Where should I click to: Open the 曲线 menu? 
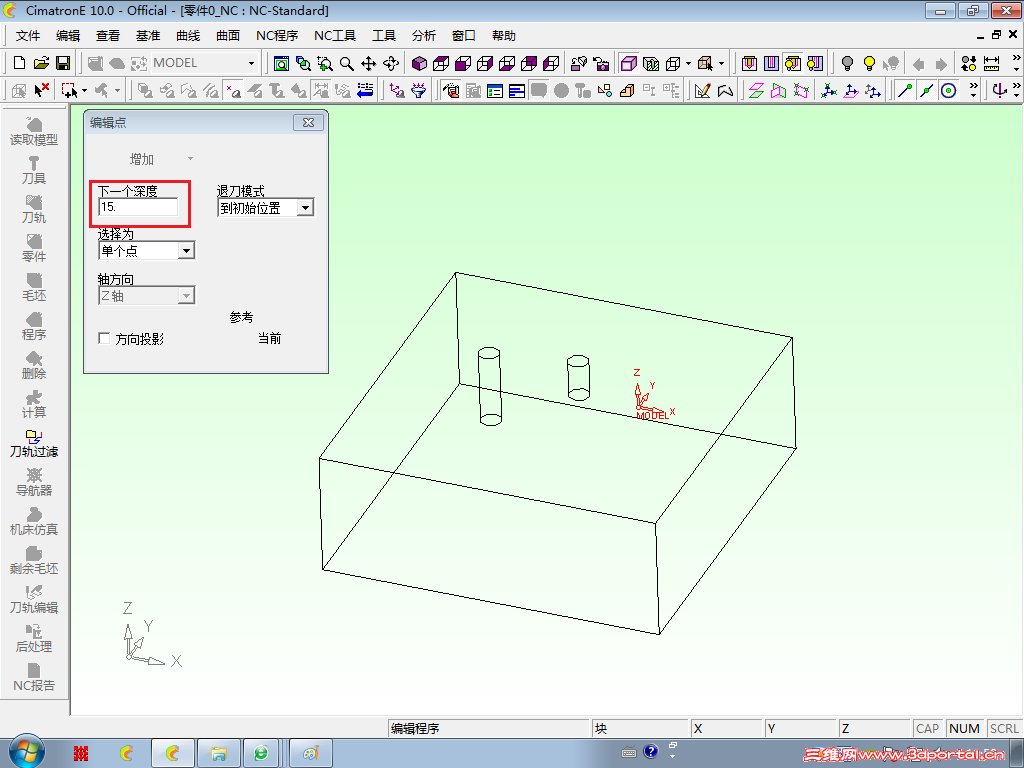click(188, 36)
